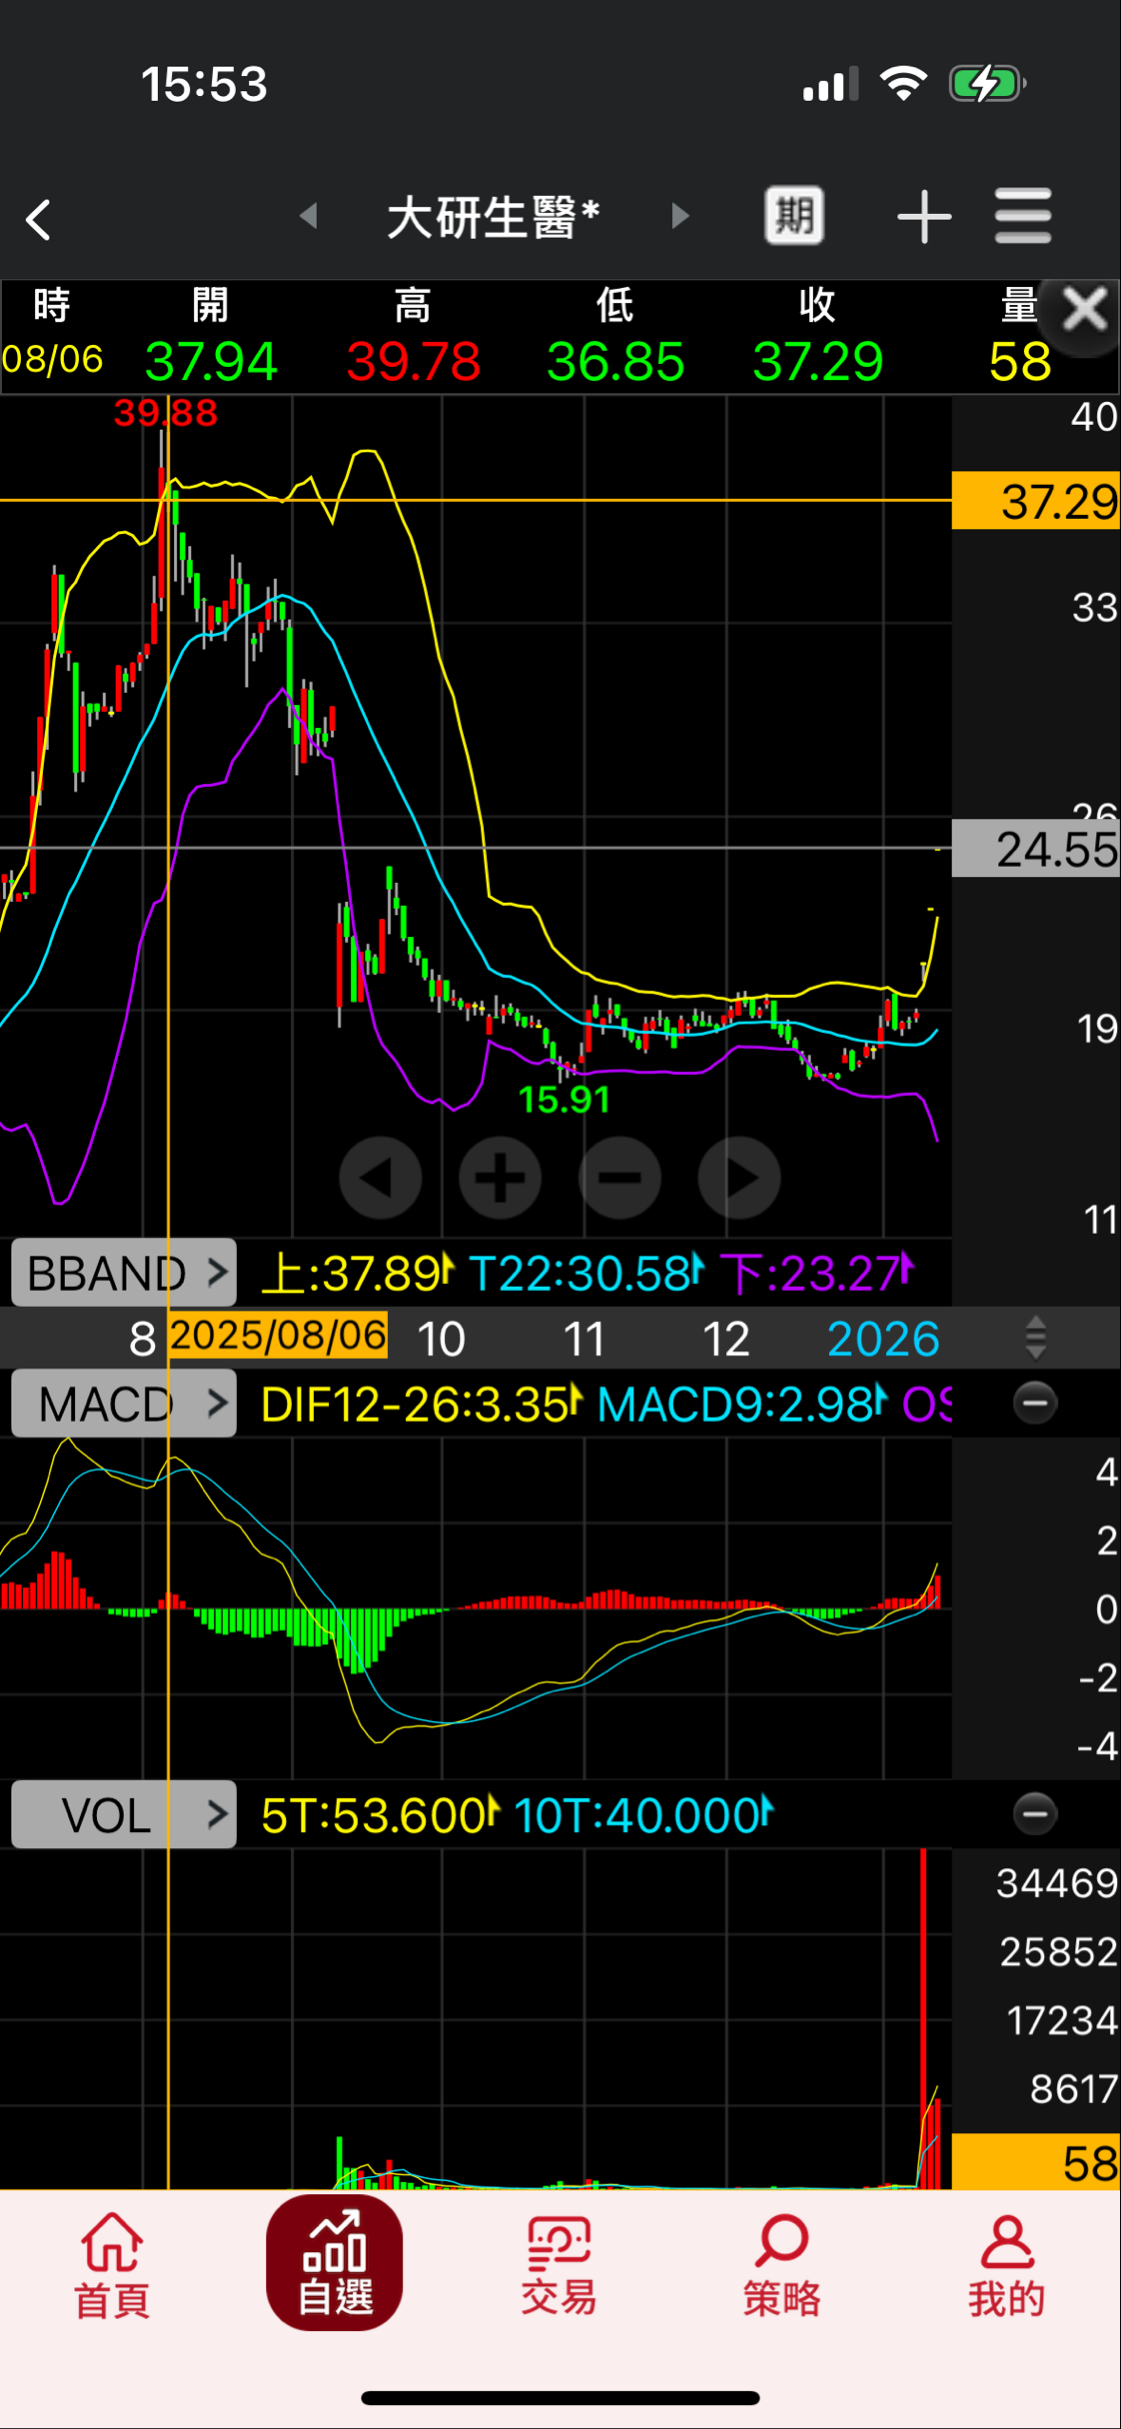Open the hamburger menu

click(1023, 216)
